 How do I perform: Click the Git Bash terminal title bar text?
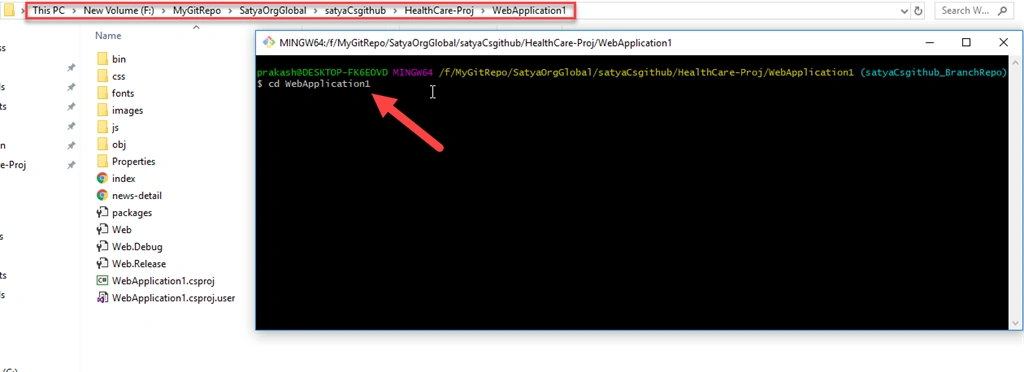(475, 42)
